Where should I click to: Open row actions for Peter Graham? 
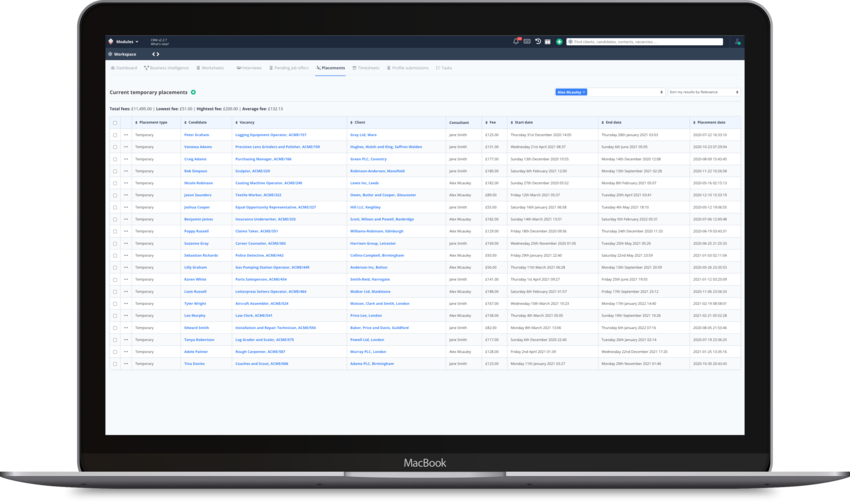click(x=126, y=135)
